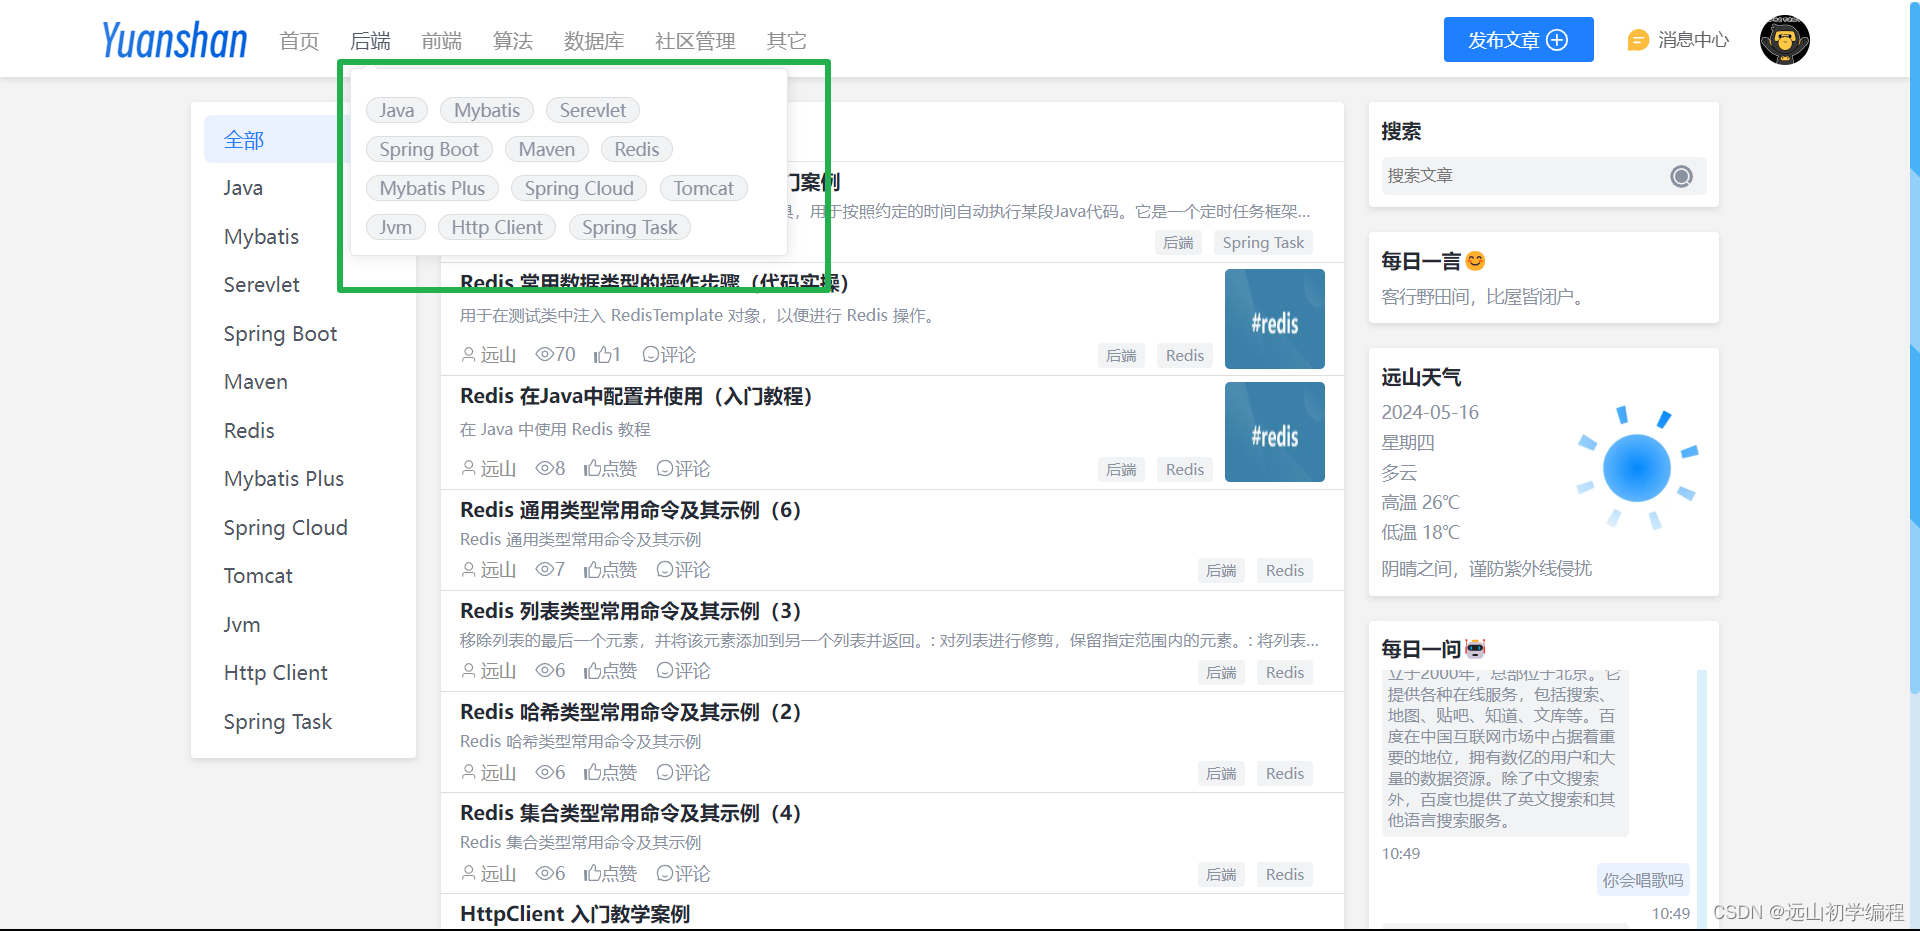Select Spring Task in left category sidebar
The height and width of the screenshot is (931, 1920).
click(x=278, y=722)
